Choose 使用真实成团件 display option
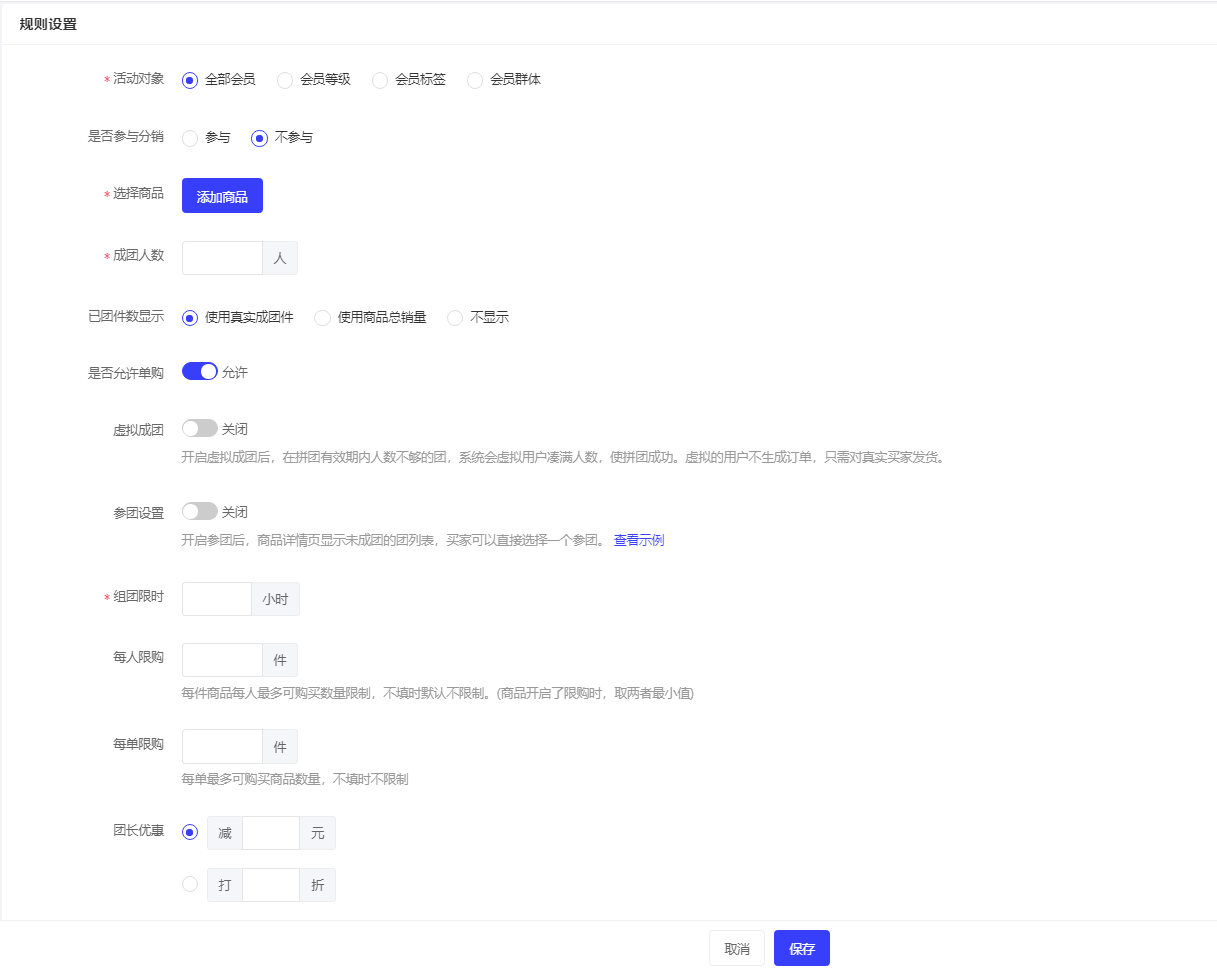The image size is (1217, 974). coord(190,318)
